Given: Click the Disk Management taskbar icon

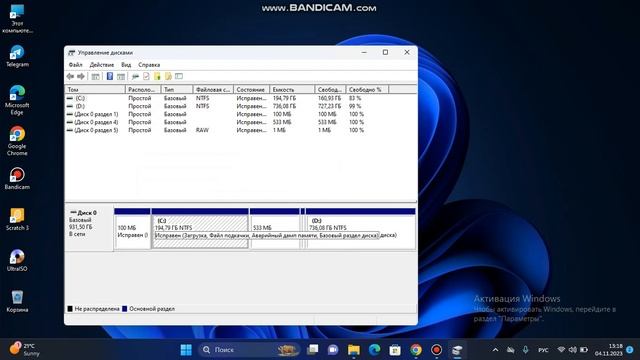Looking at the screenshot, I should pyautogui.click(x=457, y=350).
